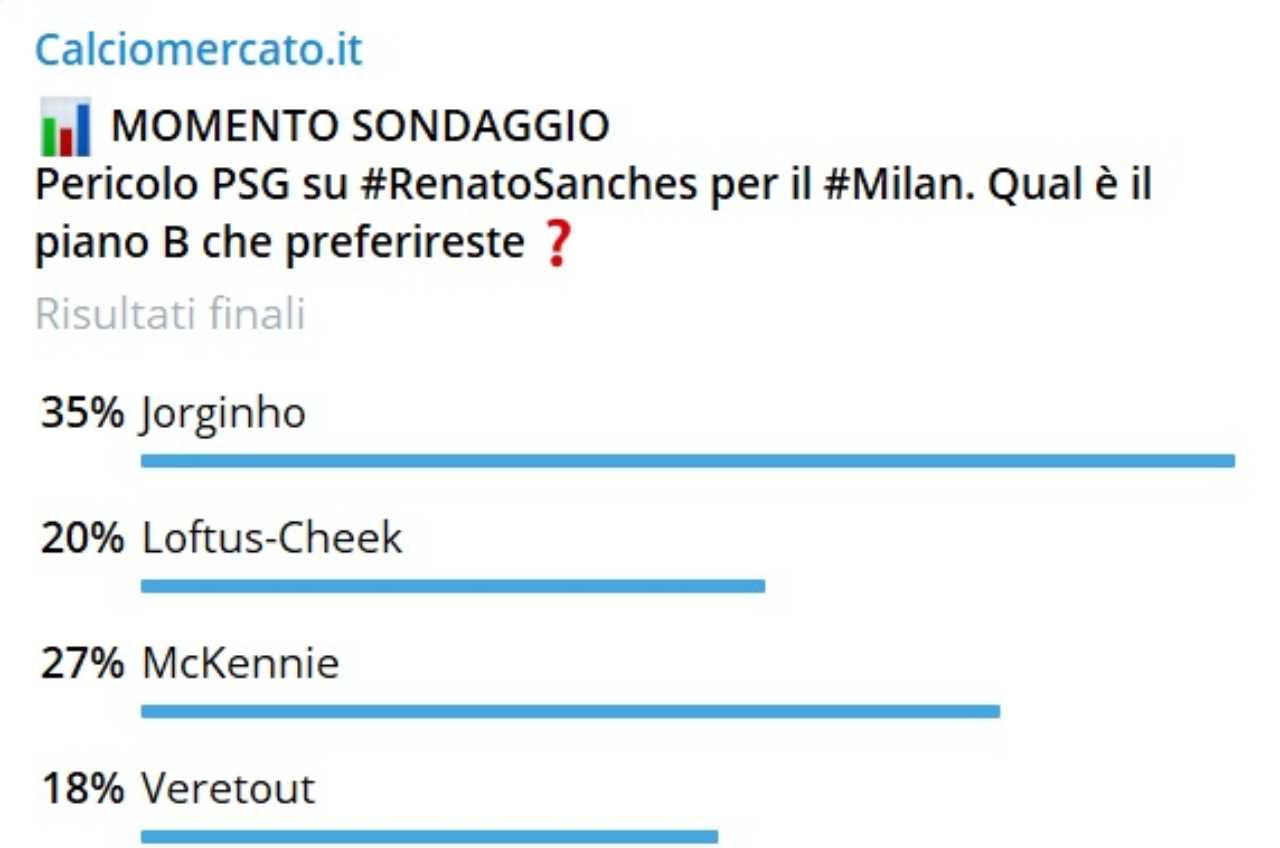Select the Loftus-Cheek poll option
Image resolution: width=1280 pixels, height=848 pixels.
pos(272,538)
